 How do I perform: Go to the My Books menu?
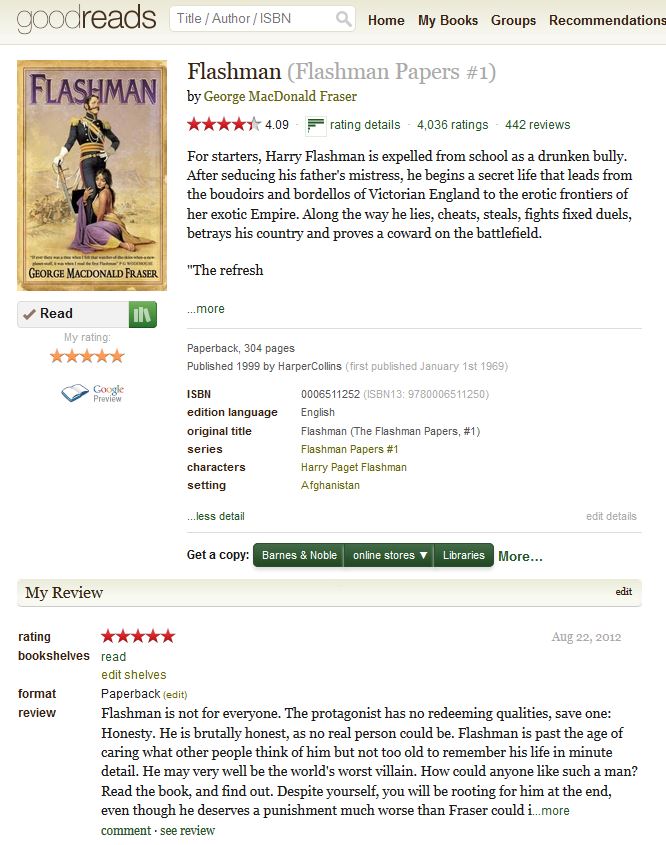click(x=448, y=20)
